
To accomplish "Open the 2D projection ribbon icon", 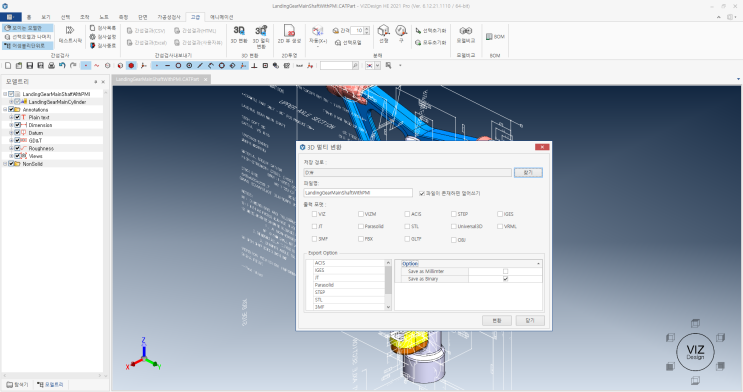I will click(x=289, y=31).
